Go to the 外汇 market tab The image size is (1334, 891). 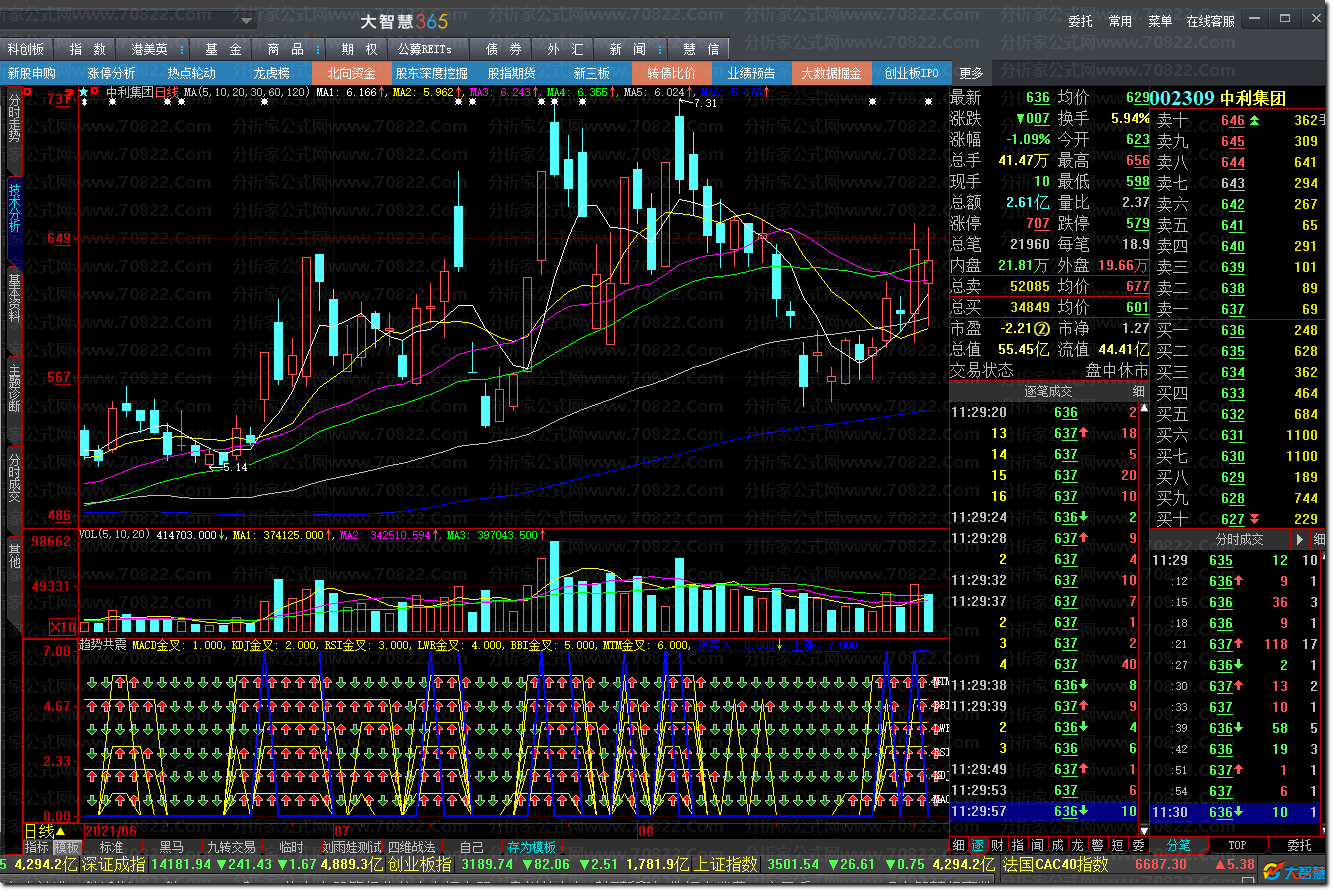564,49
